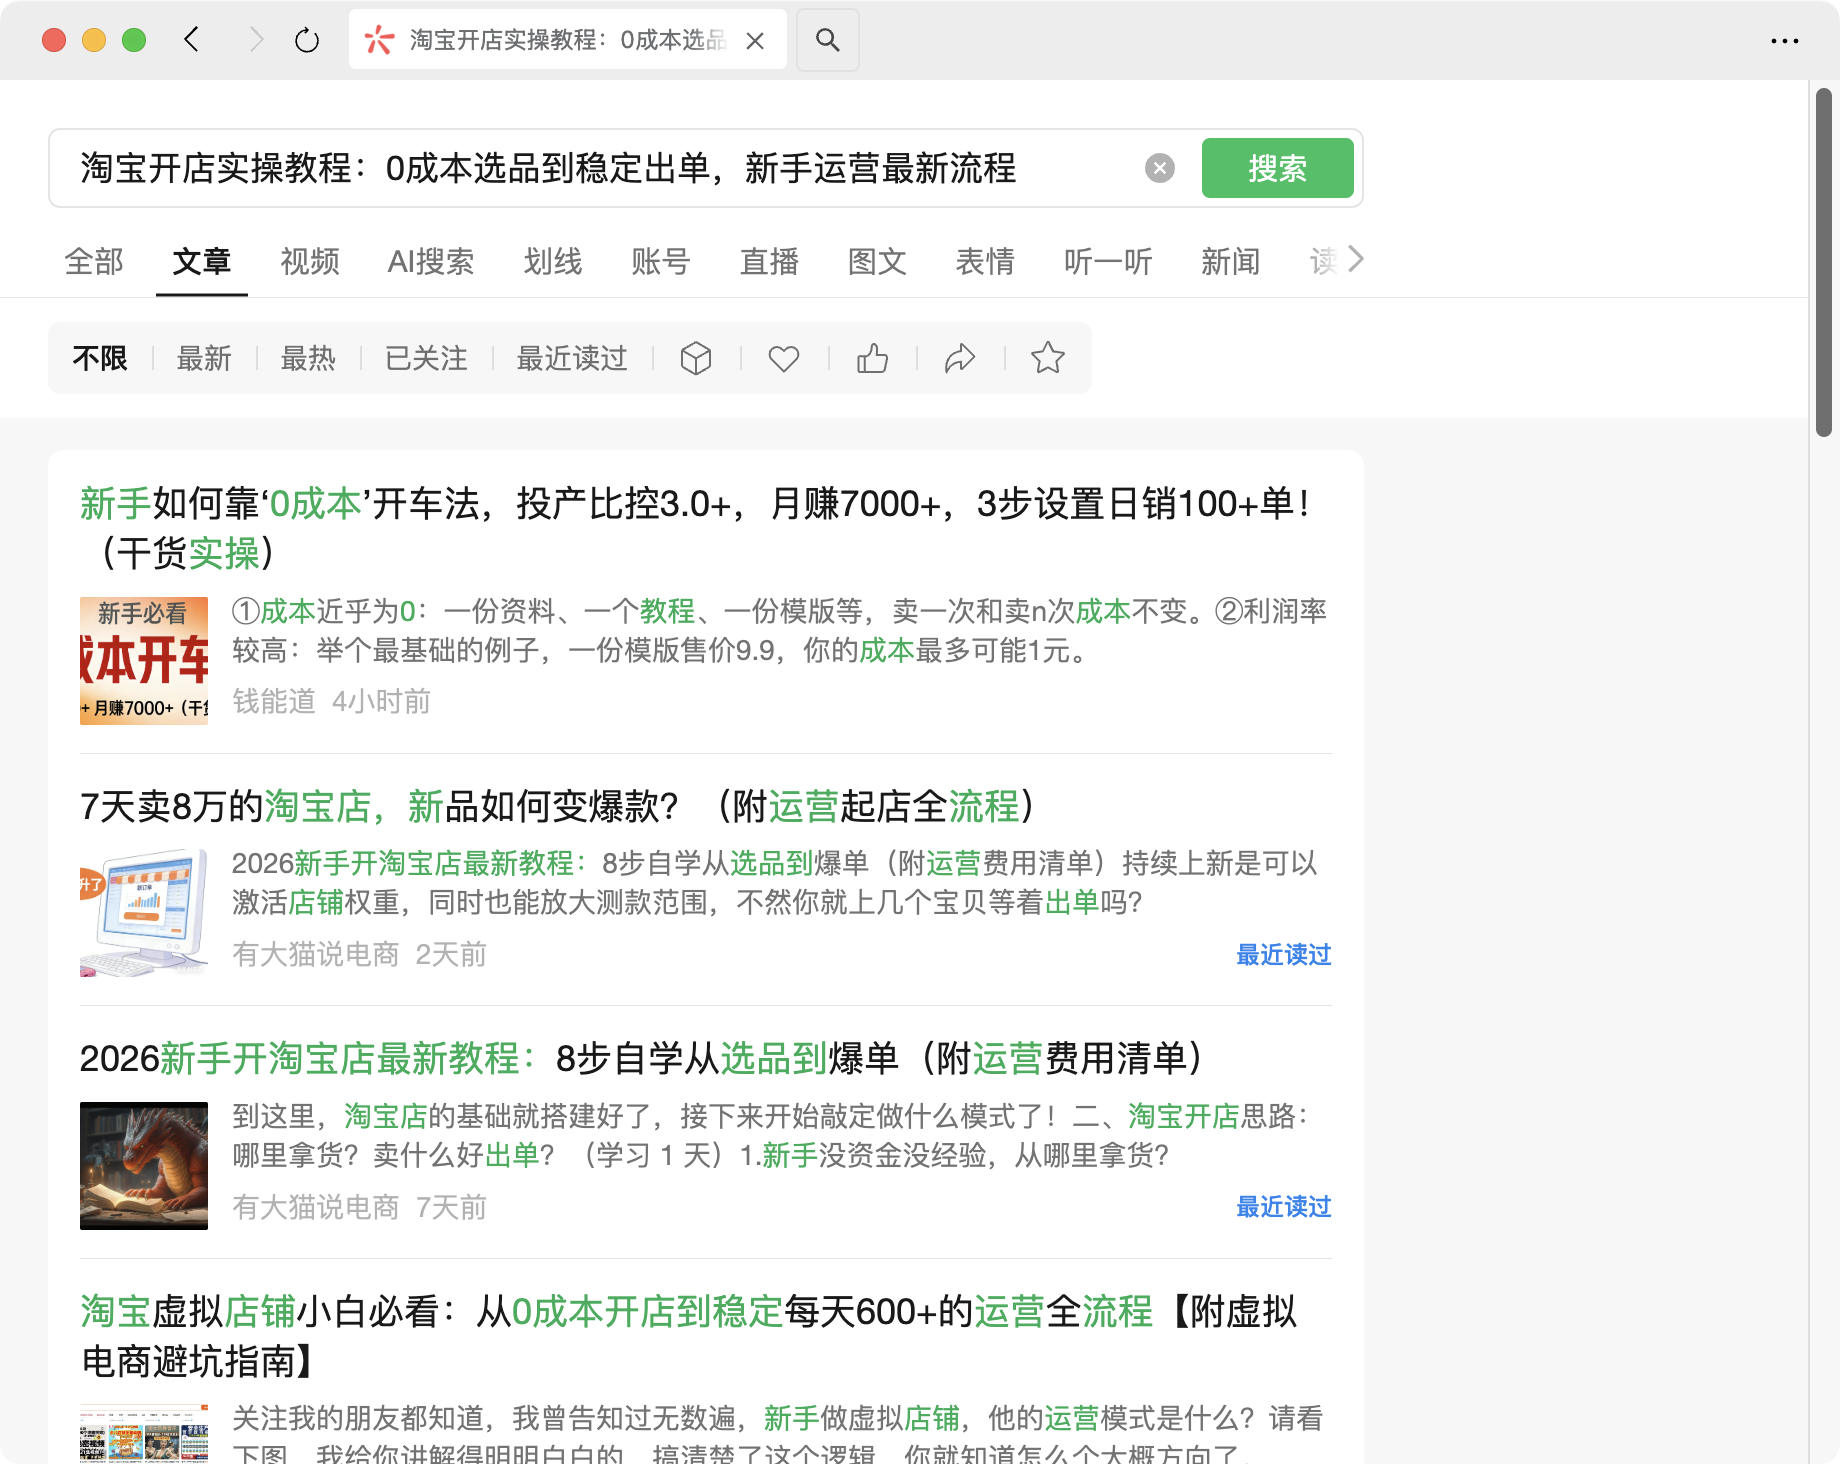Open the computer monitor article thumbnail
This screenshot has height=1464, width=1840.
pyautogui.click(x=144, y=913)
